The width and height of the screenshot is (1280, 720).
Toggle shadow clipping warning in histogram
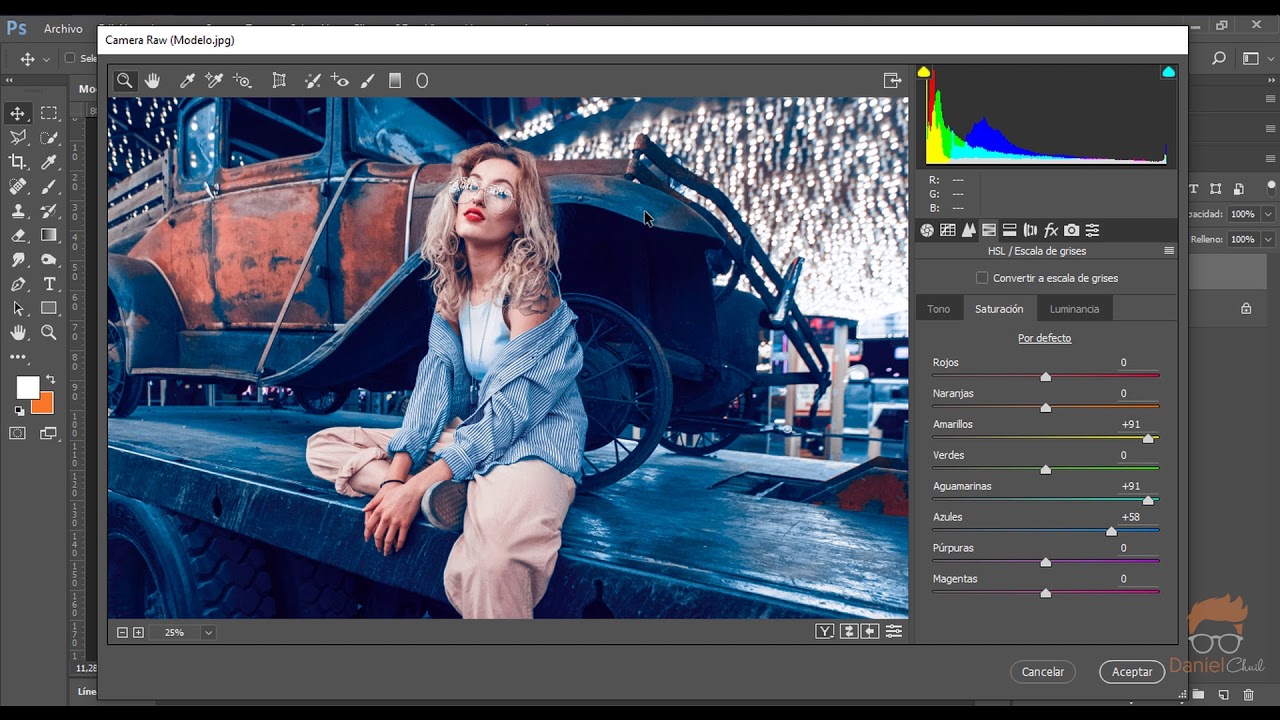pyautogui.click(x=924, y=72)
